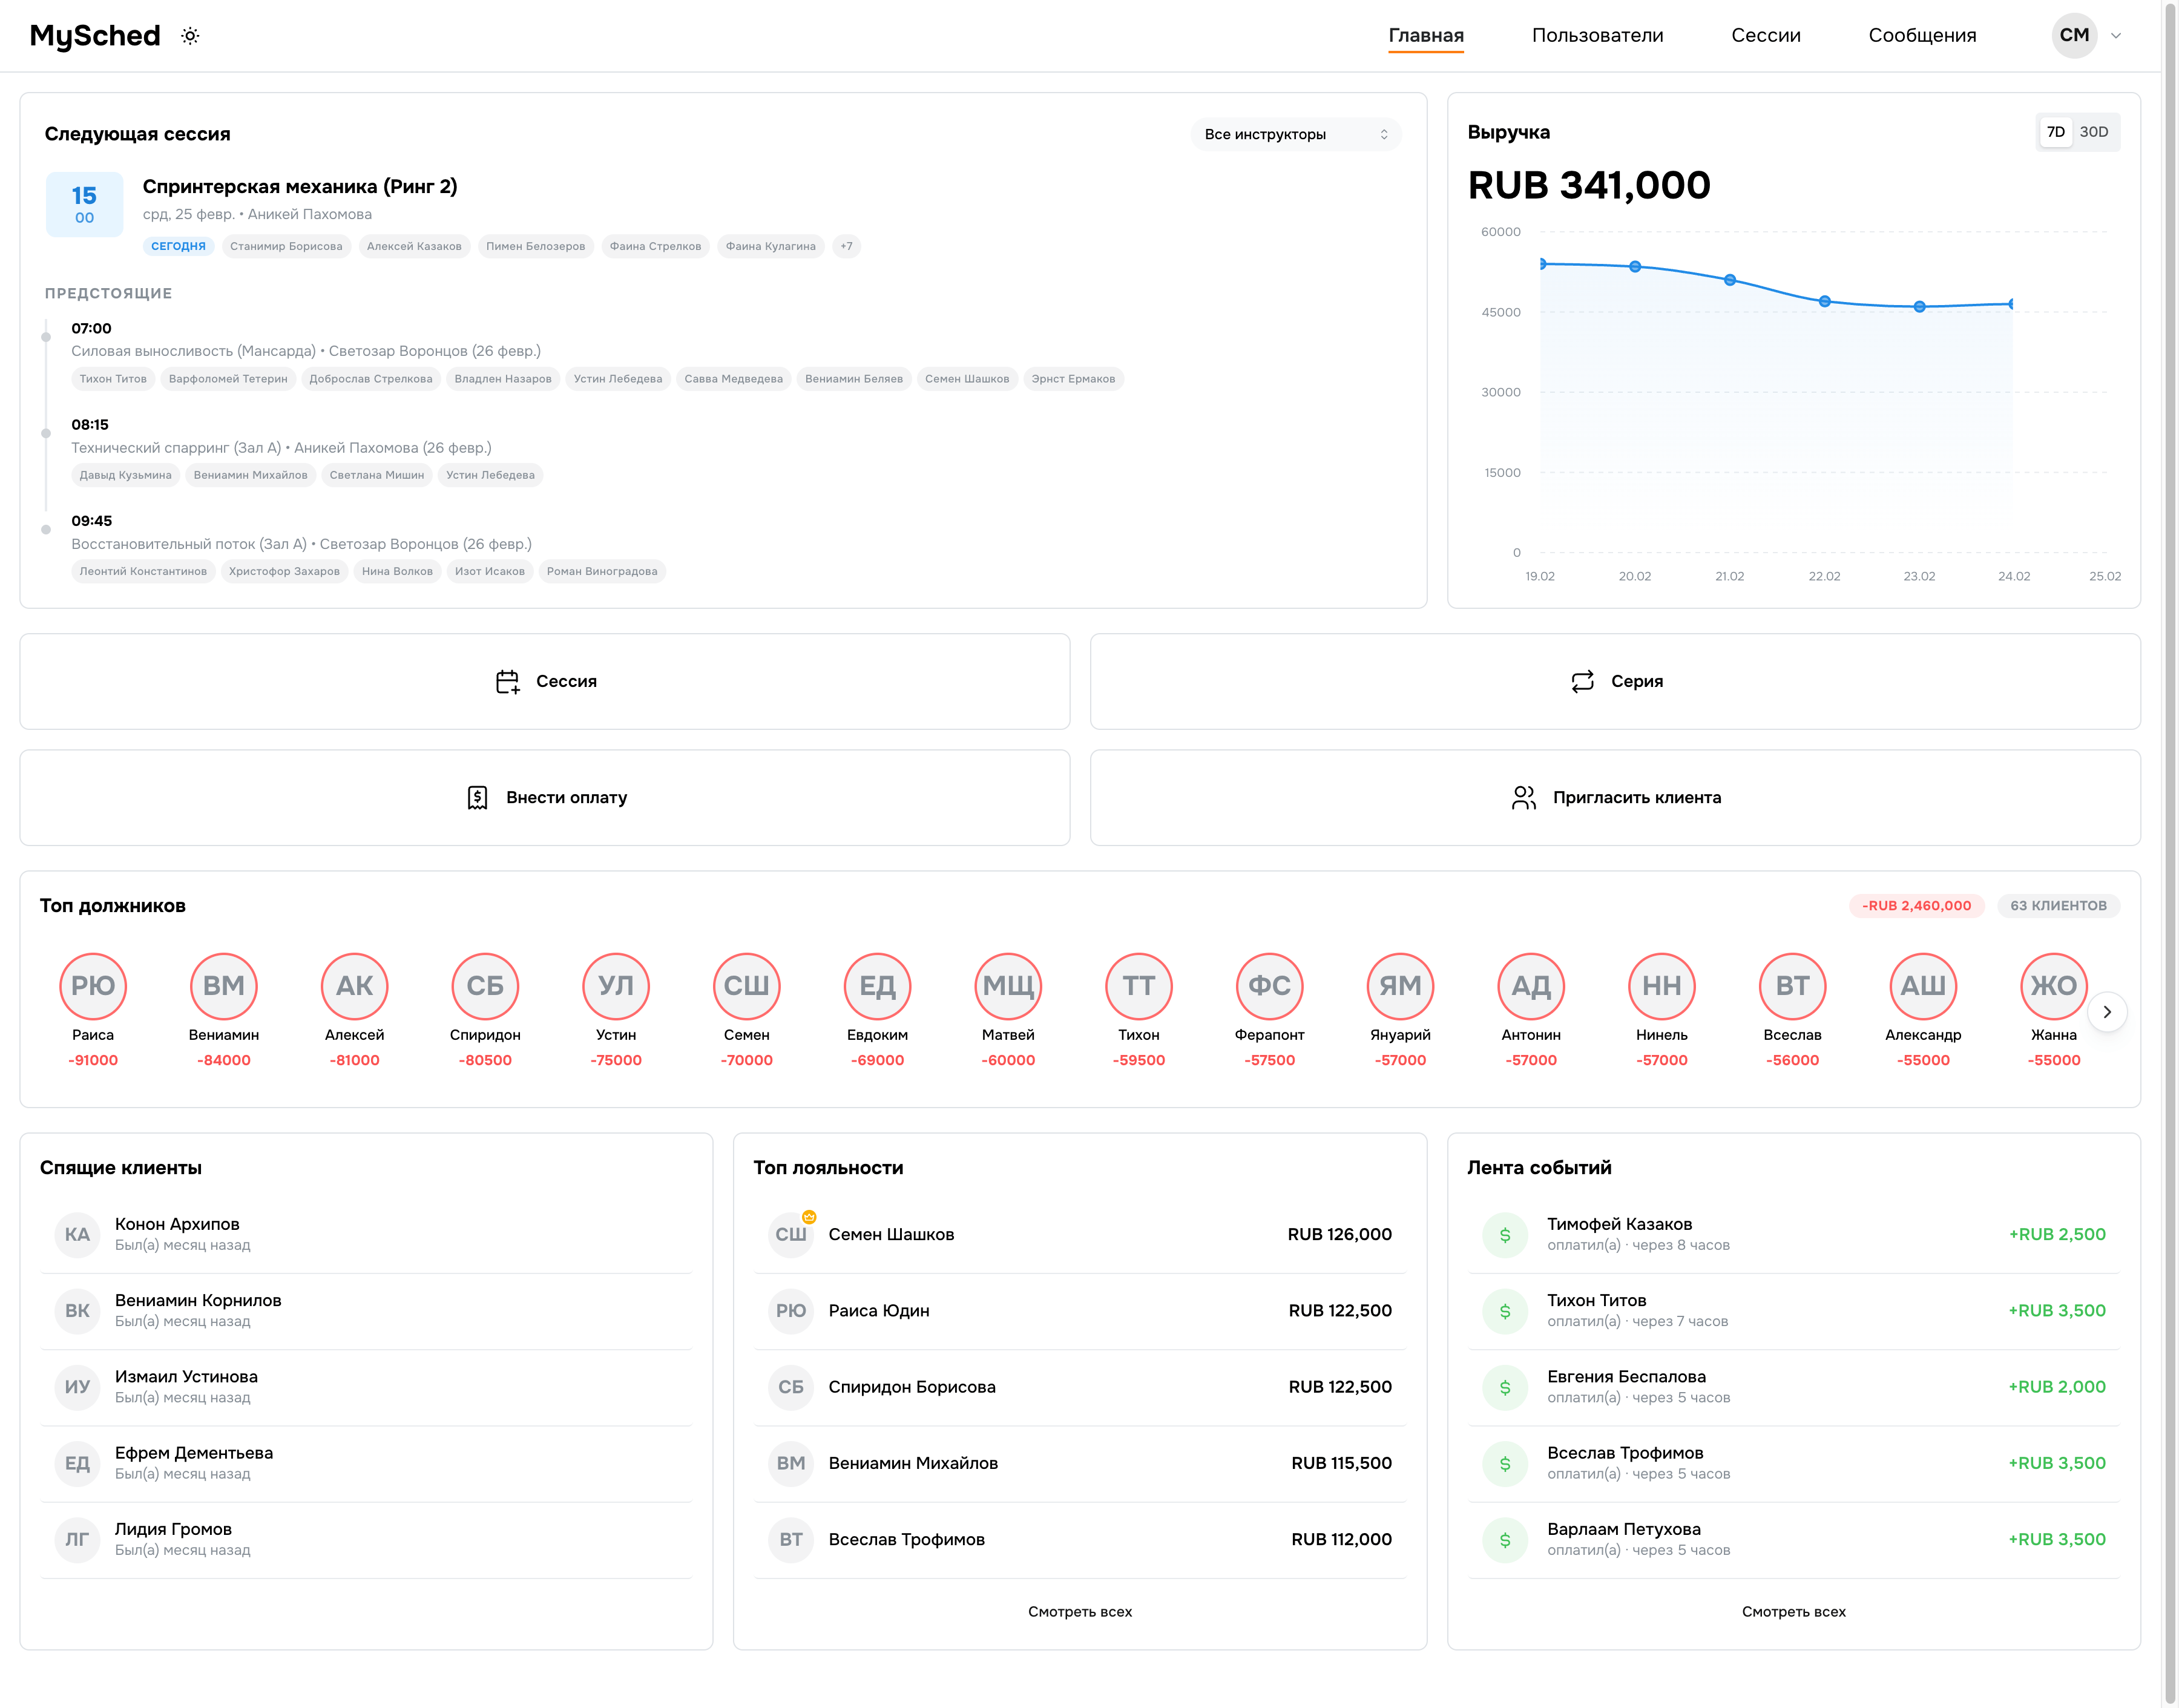This screenshot has width=2179, height=1708.
Task: Toggle the light/dark theme sun icon
Action: tap(190, 36)
